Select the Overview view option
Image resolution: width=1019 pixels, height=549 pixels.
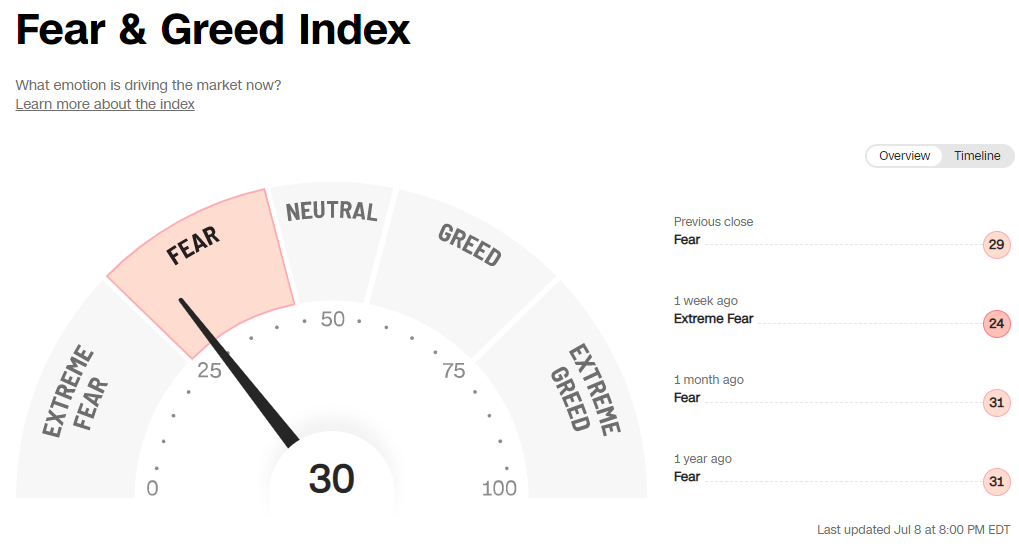click(904, 156)
